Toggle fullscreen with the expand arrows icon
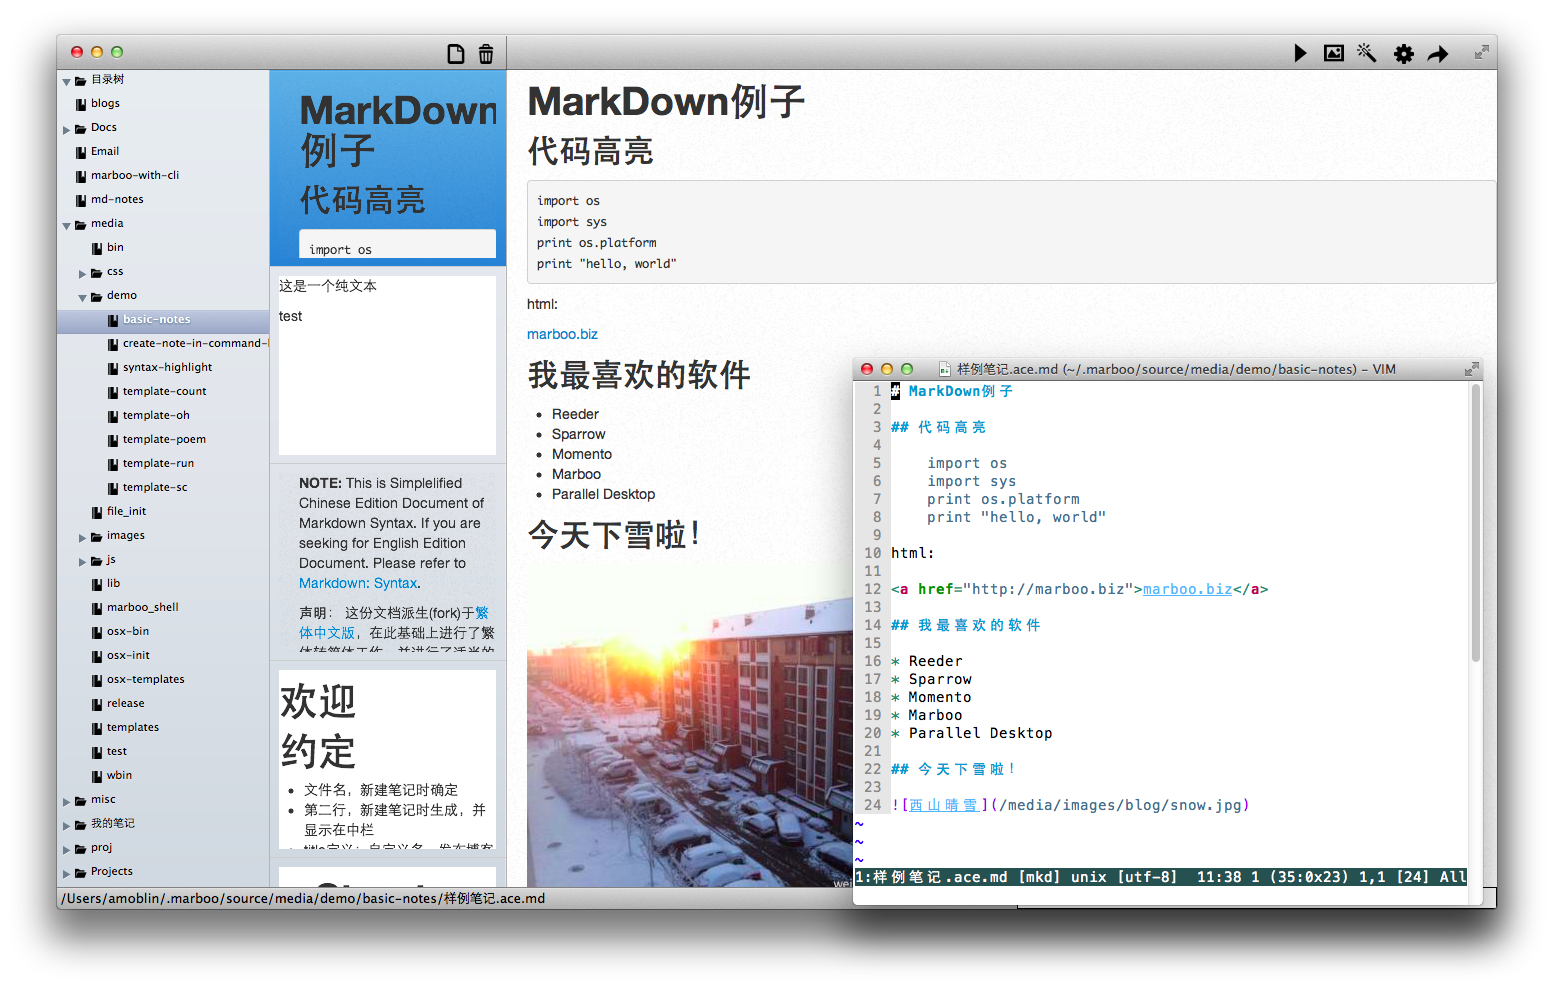 pos(1481,53)
